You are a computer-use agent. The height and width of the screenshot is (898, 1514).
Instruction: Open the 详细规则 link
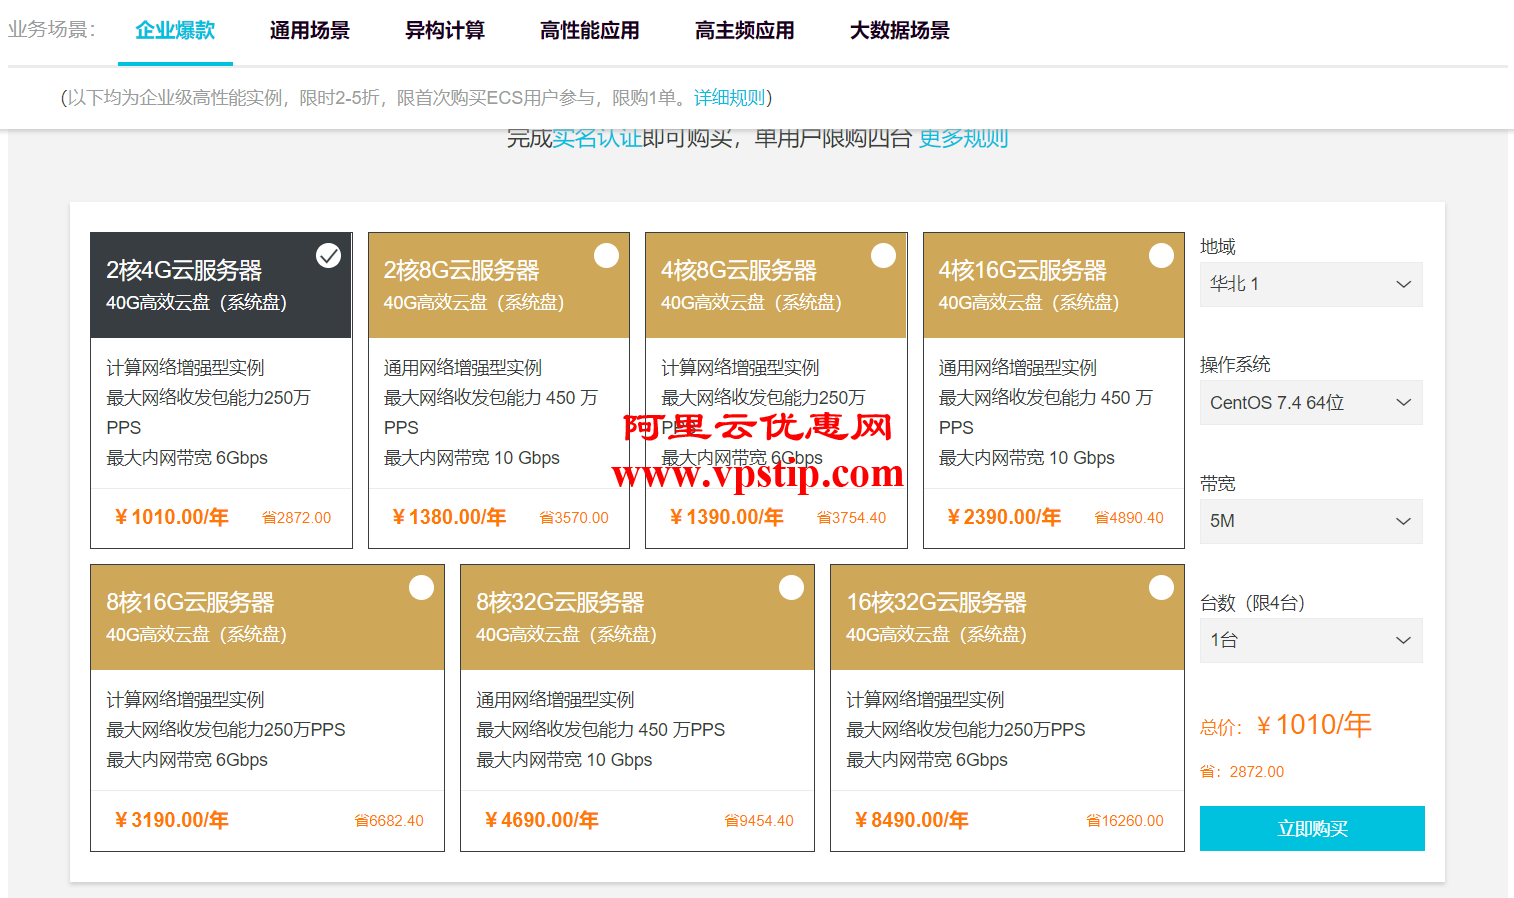pos(730,98)
